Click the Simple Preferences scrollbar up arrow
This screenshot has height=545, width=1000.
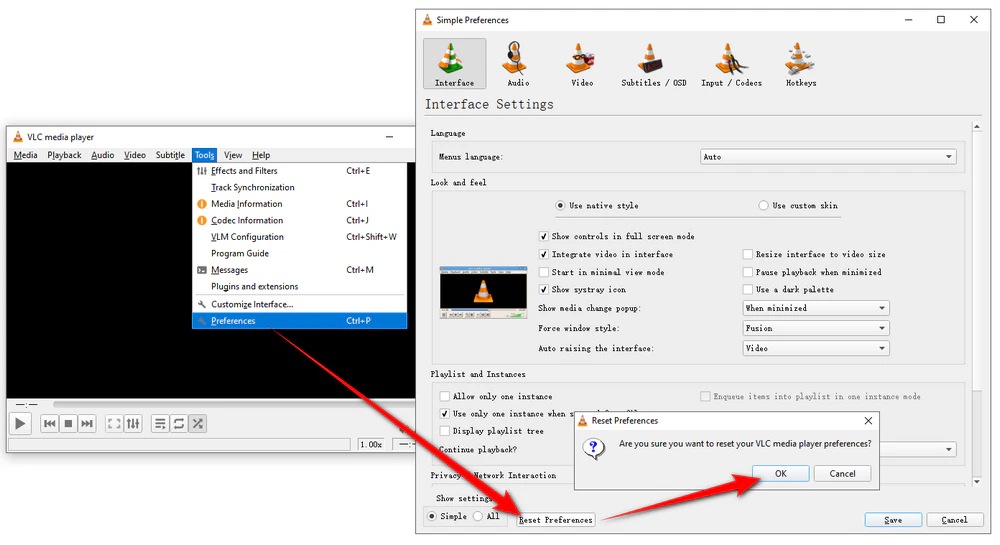coord(976,127)
